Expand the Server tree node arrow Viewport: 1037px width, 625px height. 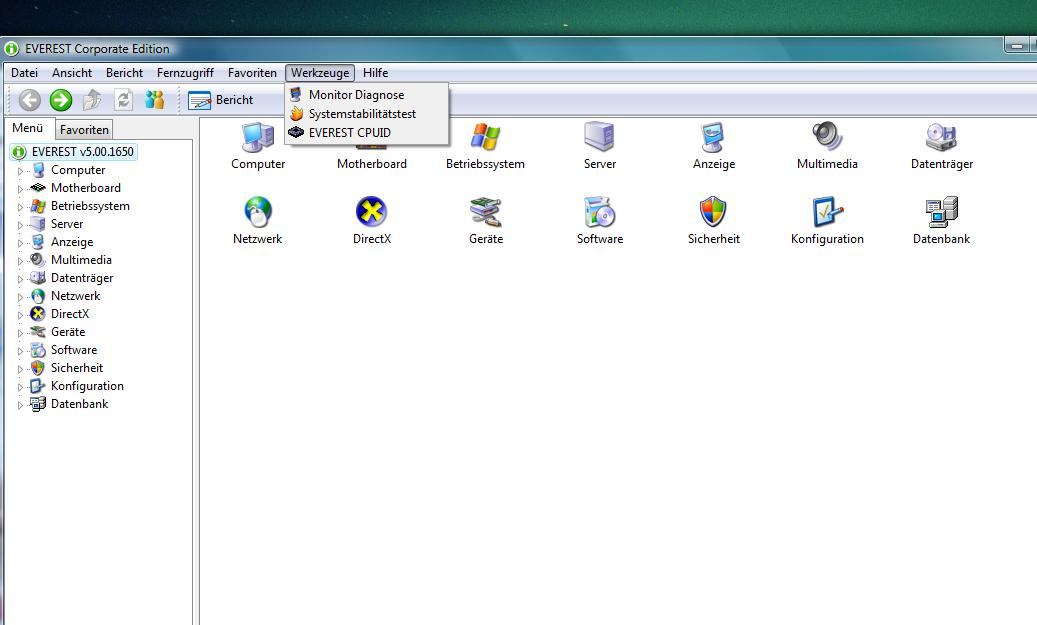pyautogui.click(x=21, y=224)
